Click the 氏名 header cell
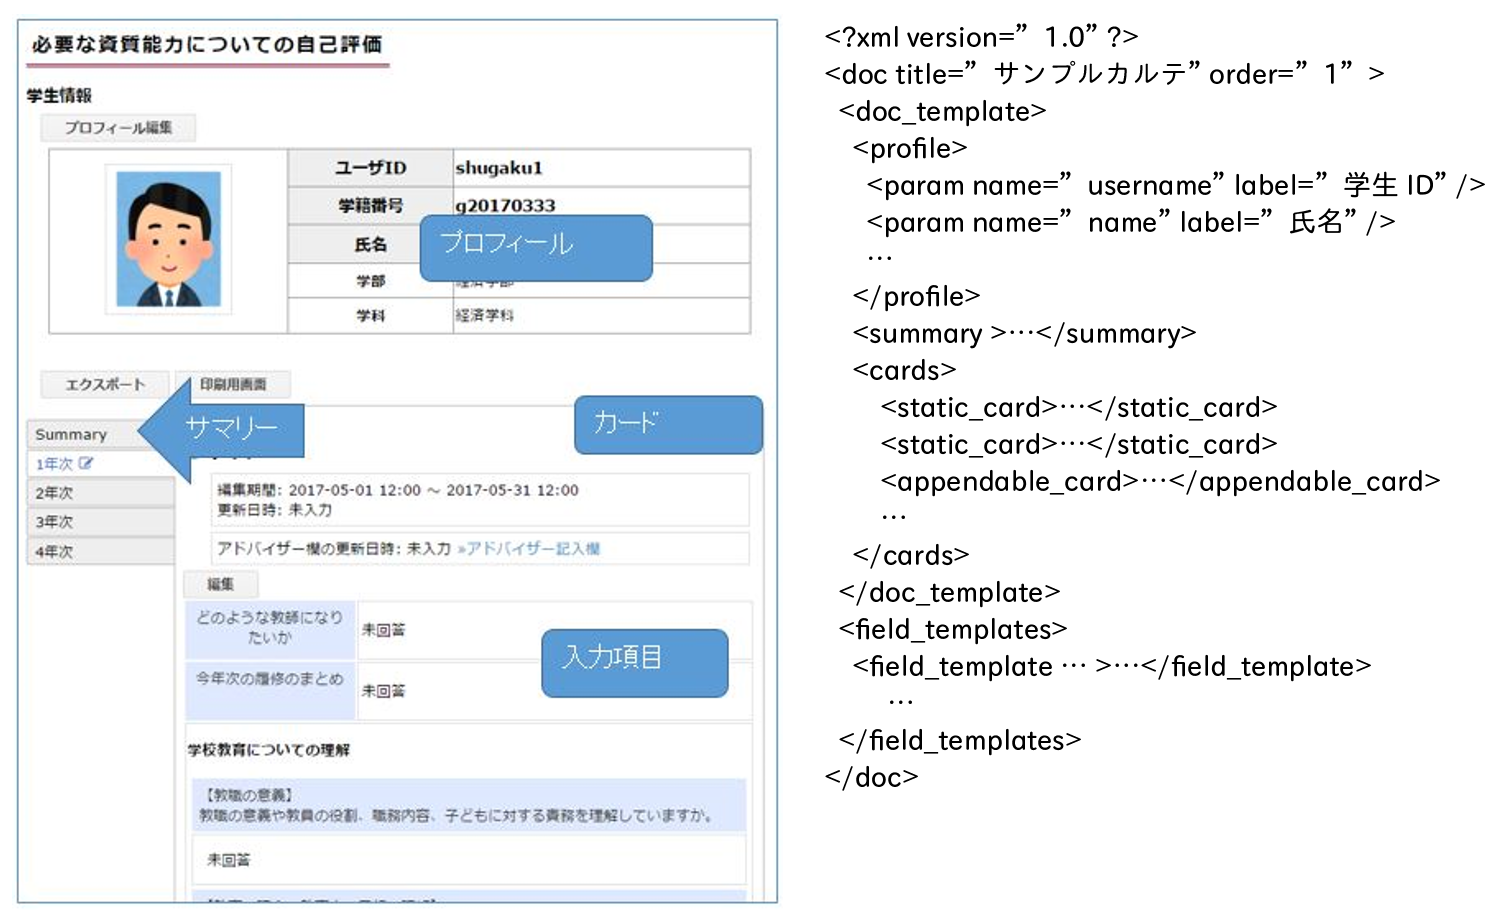This screenshot has height=911, width=1512. click(x=370, y=244)
